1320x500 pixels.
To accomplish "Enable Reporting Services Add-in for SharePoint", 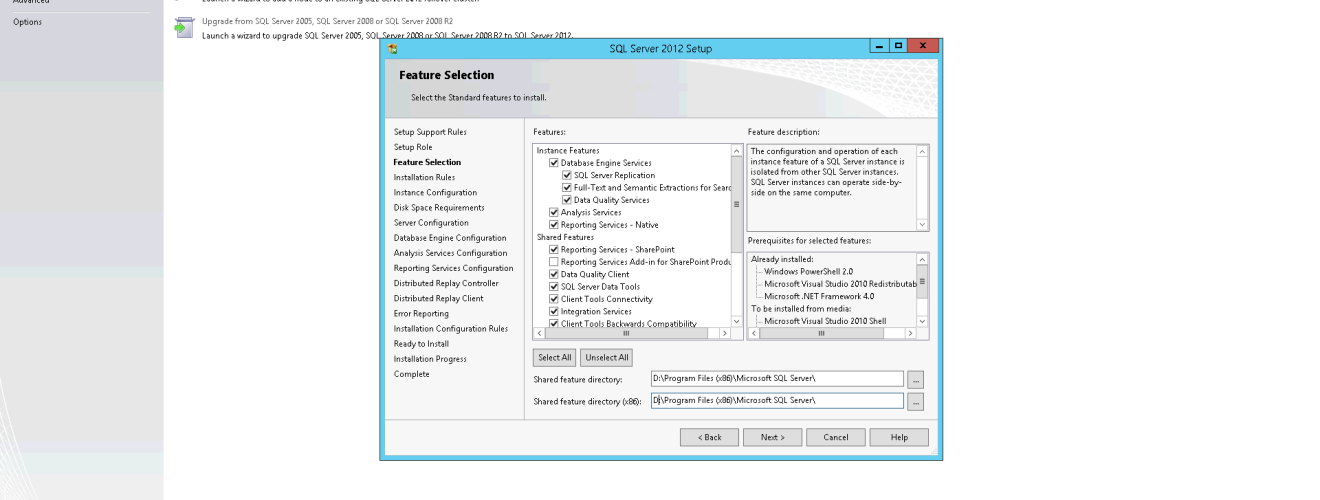I will 554,262.
